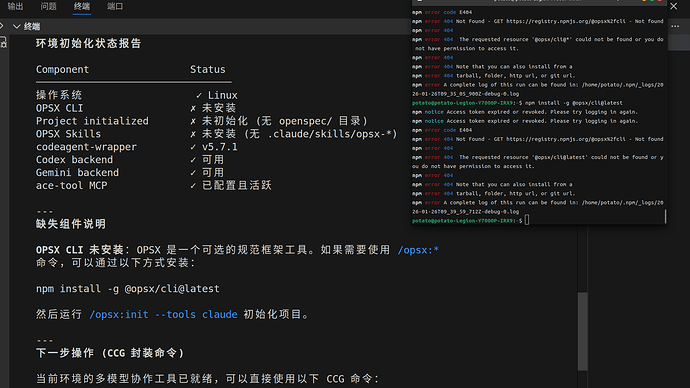Click the 'ace-tool MCP' row label
690x388 pixels.
(71, 186)
